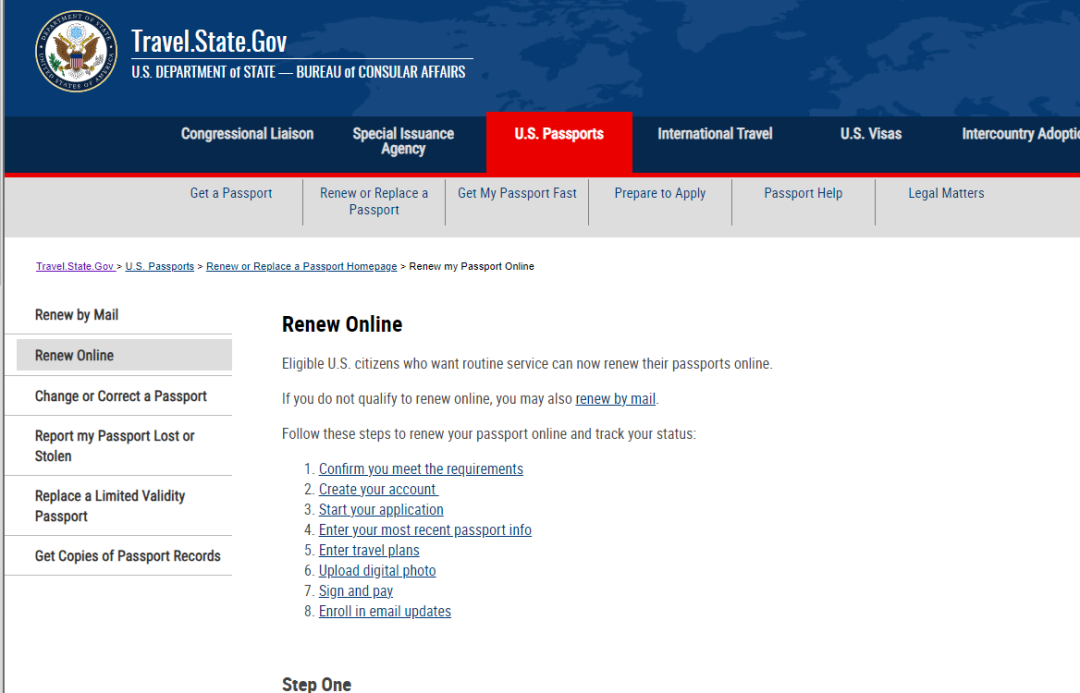Screen dimensions: 1080x693
Task: Jump to Create your account step
Action: (378, 489)
